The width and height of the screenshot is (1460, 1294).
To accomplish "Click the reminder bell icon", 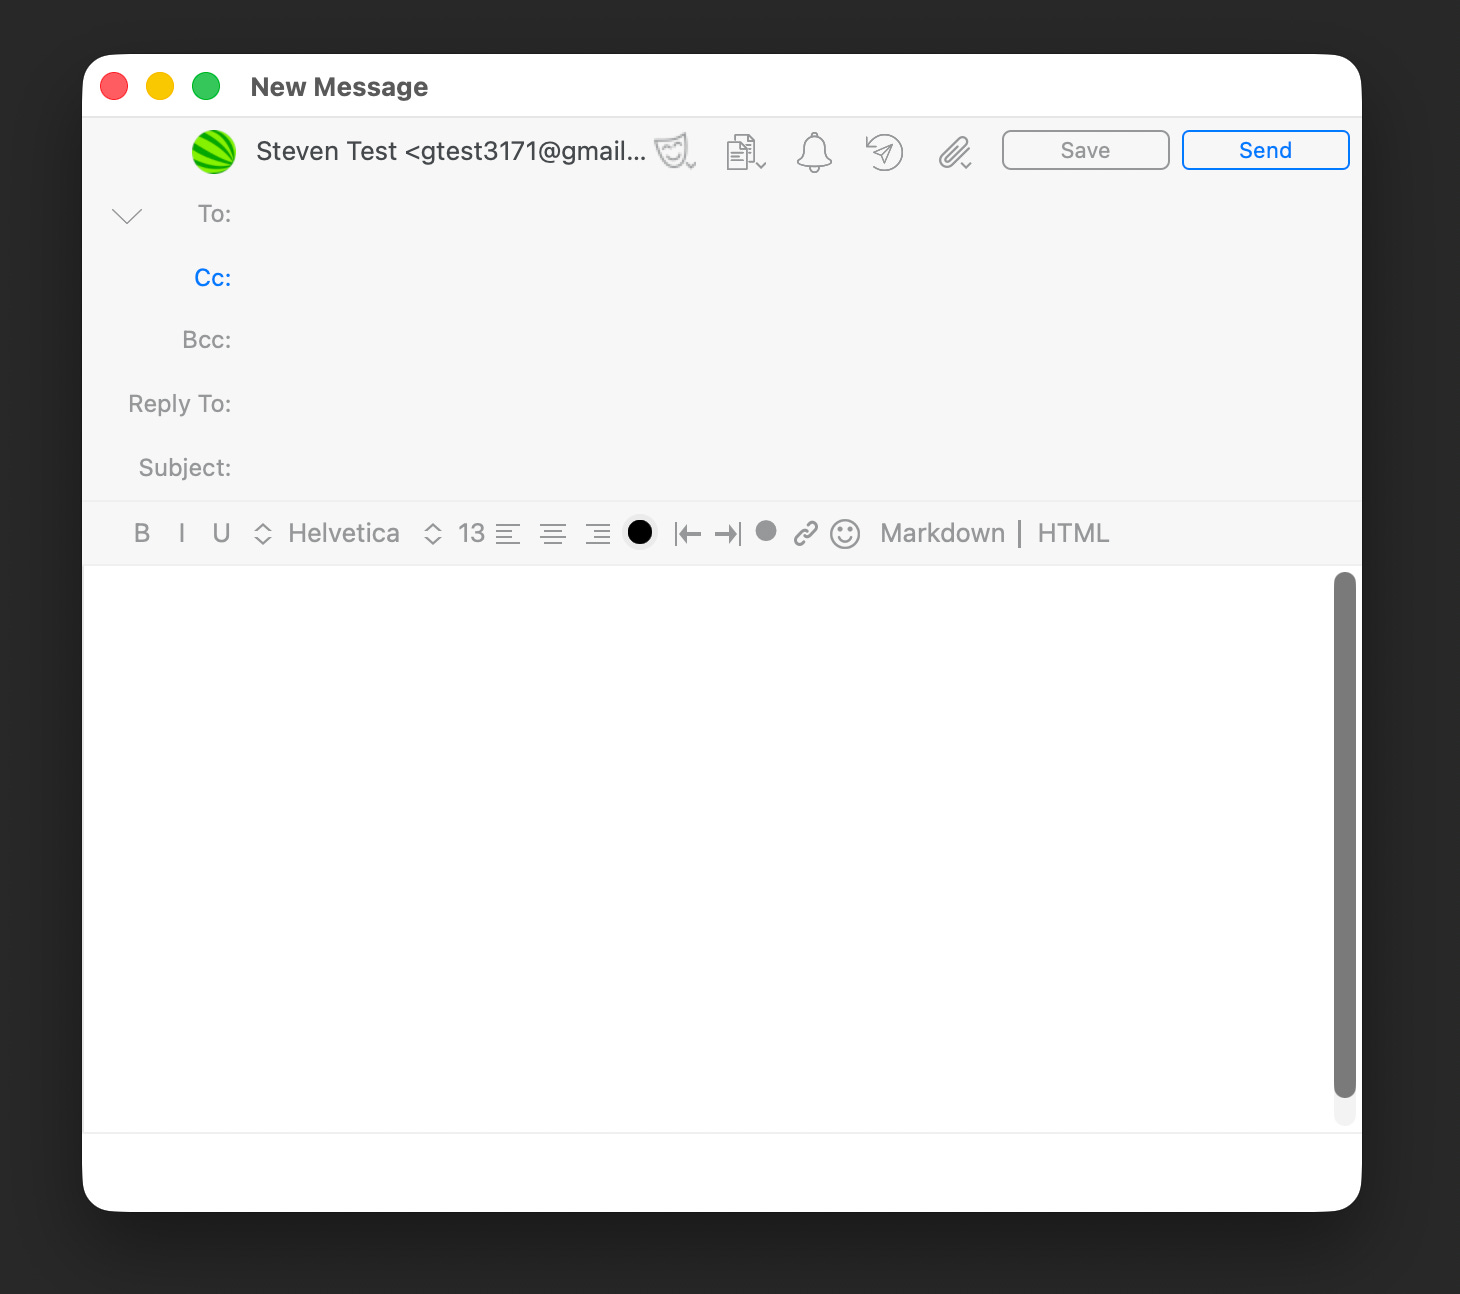I will pyautogui.click(x=814, y=152).
